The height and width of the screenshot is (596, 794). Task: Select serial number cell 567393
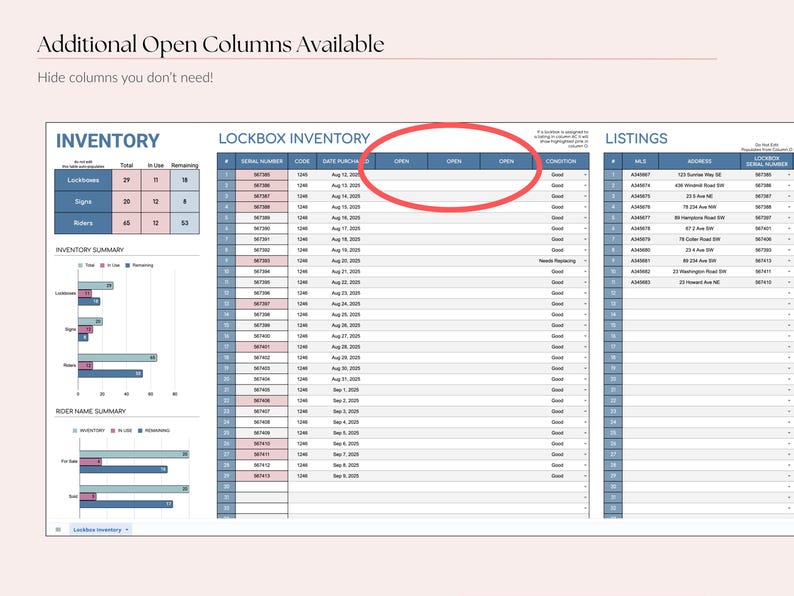(x=262, y=261)
